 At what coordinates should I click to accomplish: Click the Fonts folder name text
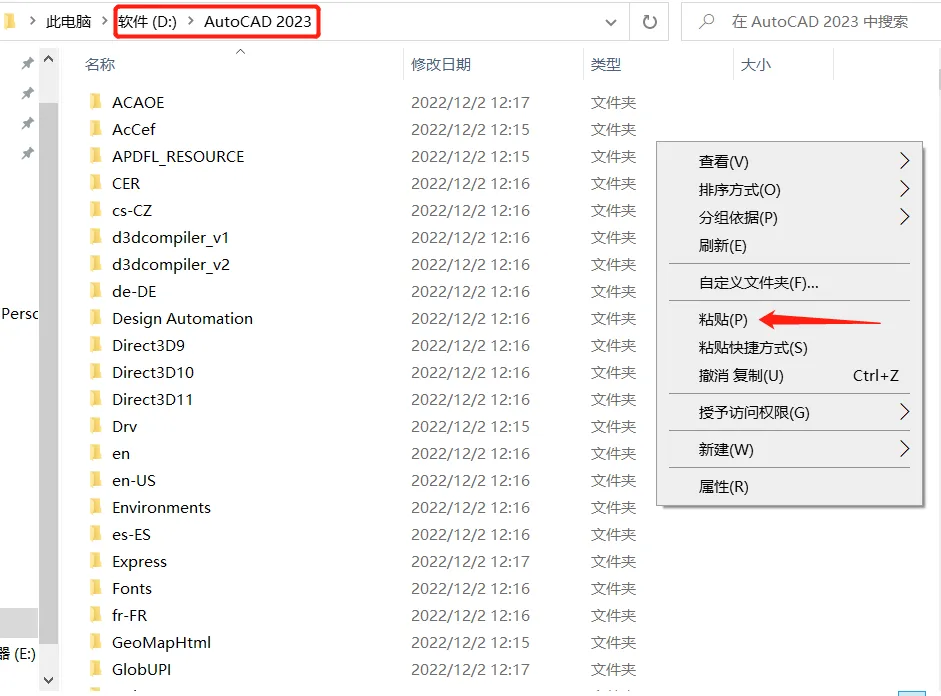coord(132,589)
